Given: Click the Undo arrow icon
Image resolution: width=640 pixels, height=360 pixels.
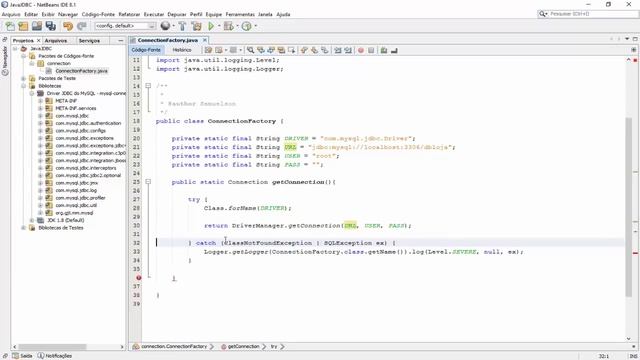Looking at the screenshot, I should tap(68, 26).
